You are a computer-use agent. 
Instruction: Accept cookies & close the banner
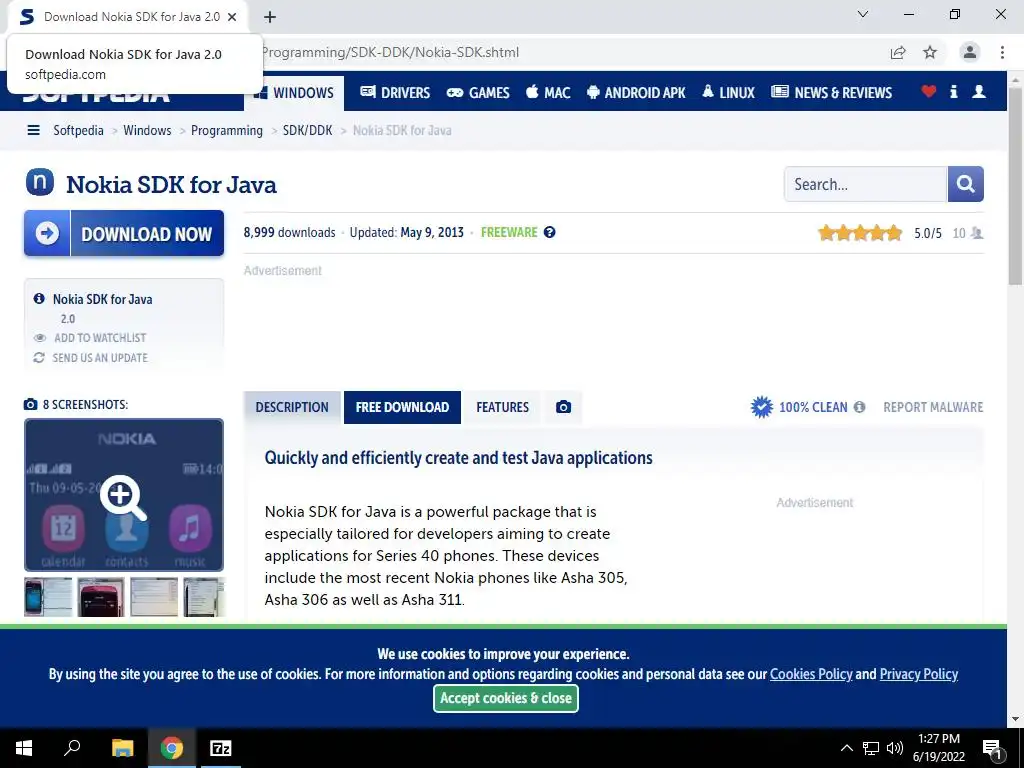505,698
